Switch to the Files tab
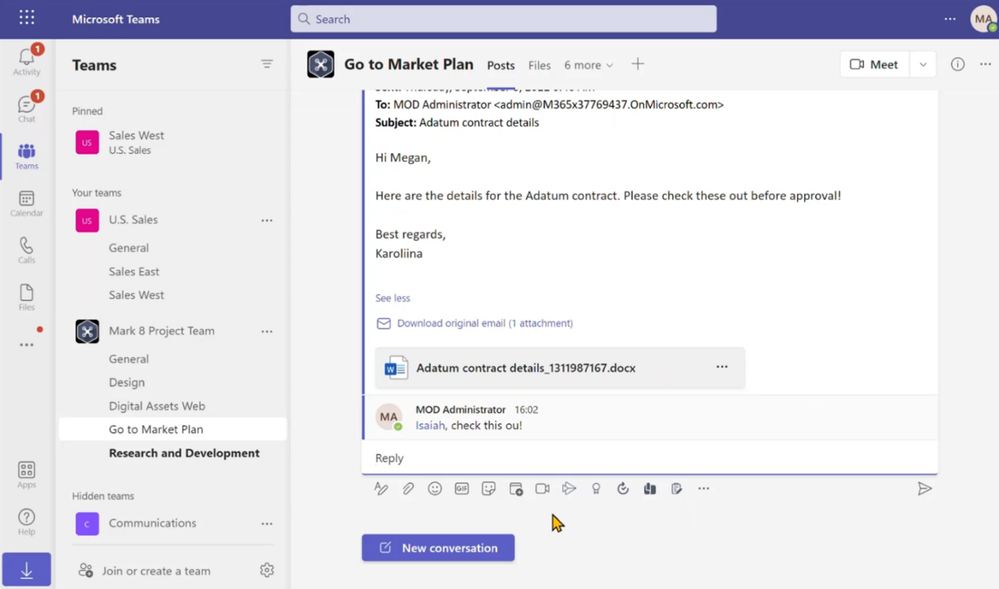This screenshot has width=999, height=589. coord(539,65)
